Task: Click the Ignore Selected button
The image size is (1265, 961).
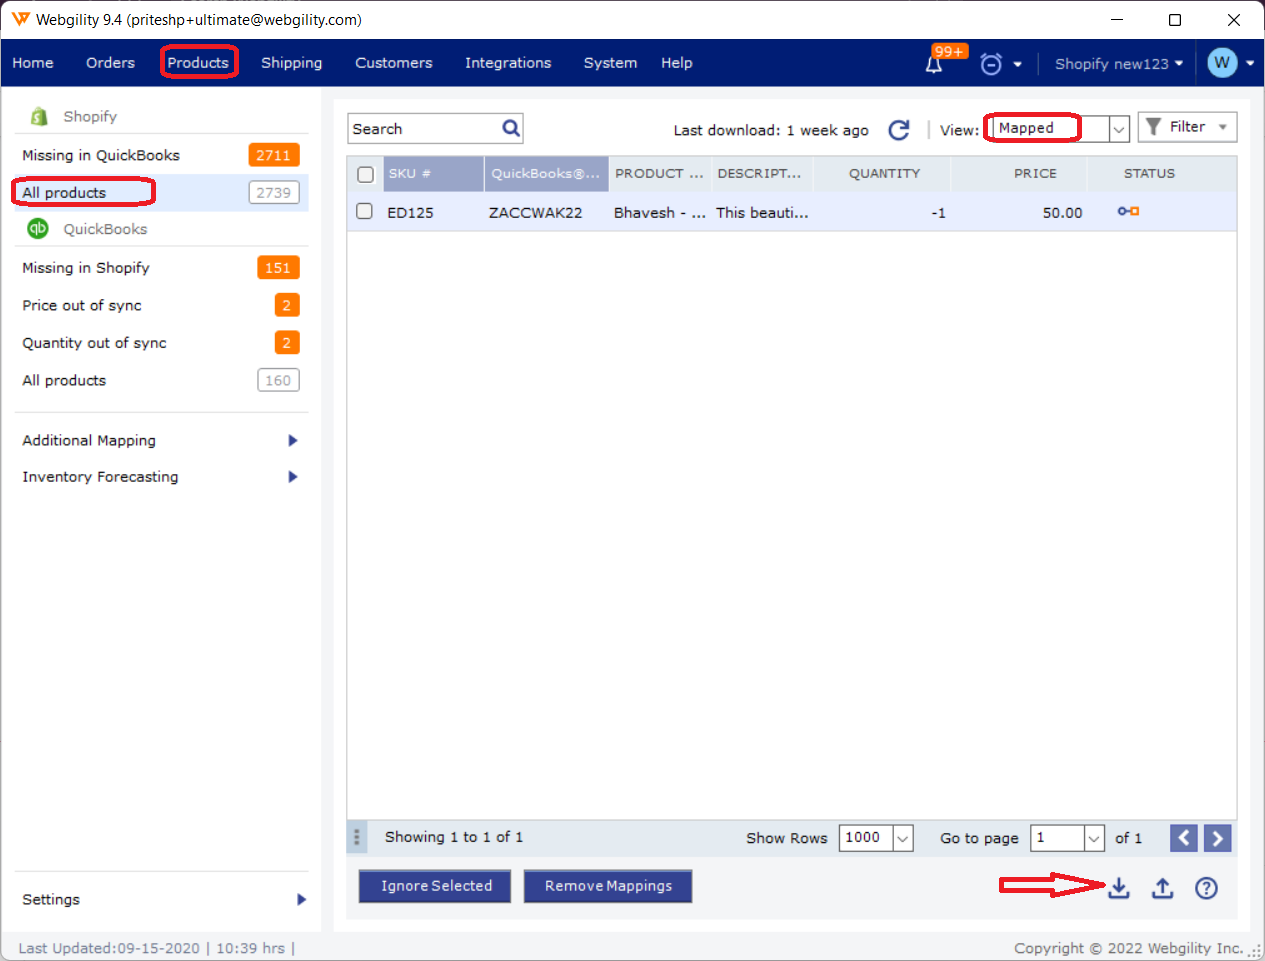Action: point(436,886)
